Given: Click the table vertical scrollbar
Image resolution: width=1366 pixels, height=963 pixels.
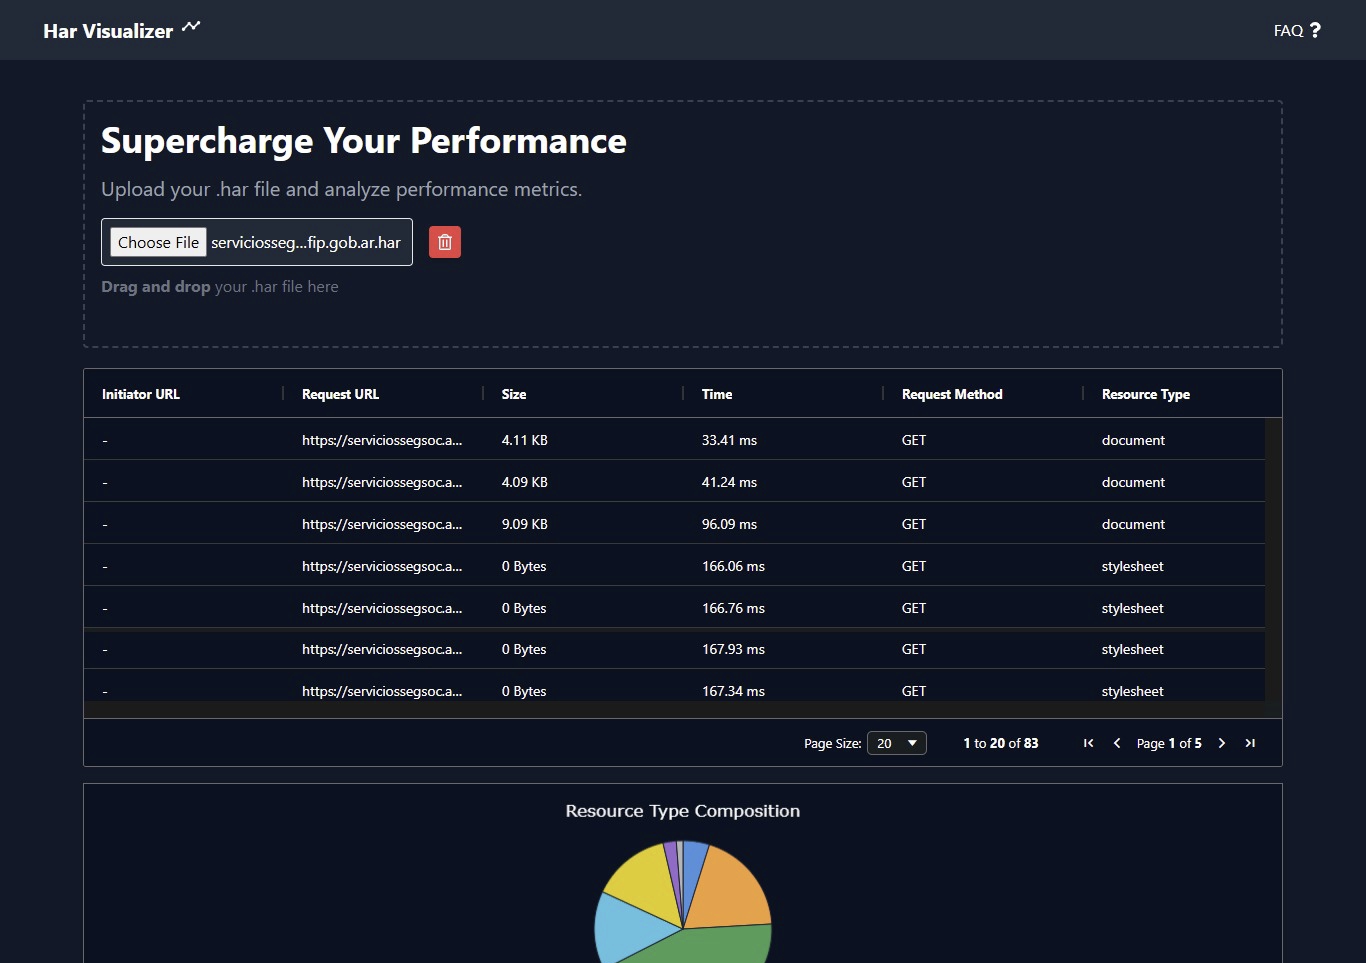Looking at the screenshot, I should click(1273, 560).
